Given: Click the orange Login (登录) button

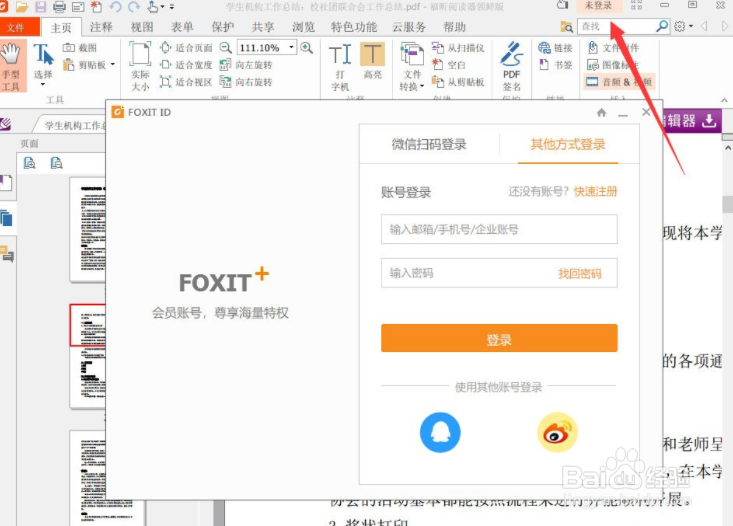Looking at the screenshot, I should pyautogui.click(x=499, y=338).
